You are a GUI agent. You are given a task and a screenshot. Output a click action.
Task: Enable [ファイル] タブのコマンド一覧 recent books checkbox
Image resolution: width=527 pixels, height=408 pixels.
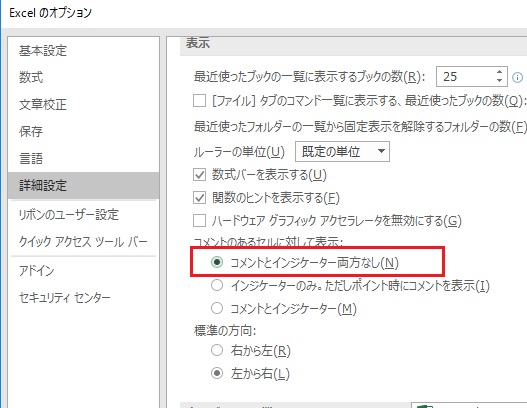click(x=199, y=100)
